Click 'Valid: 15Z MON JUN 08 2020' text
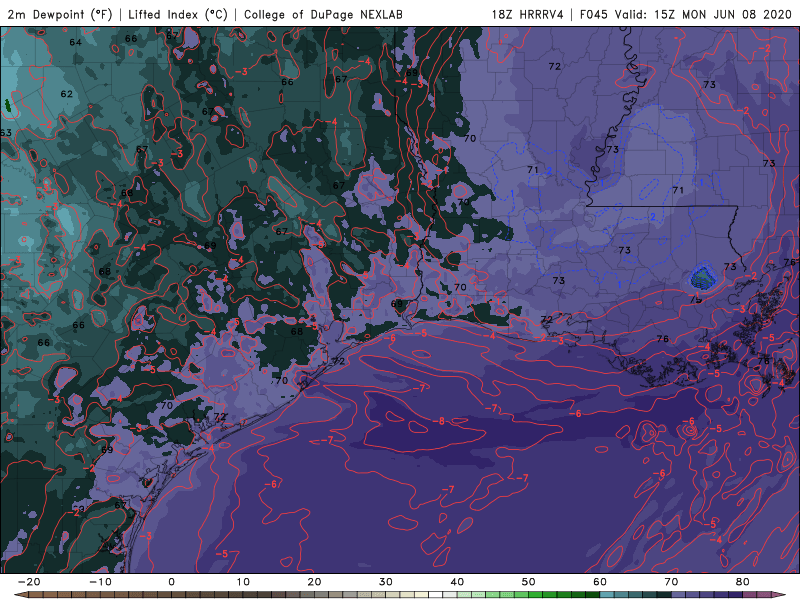800x600 pixels. [x=703, y=14]
